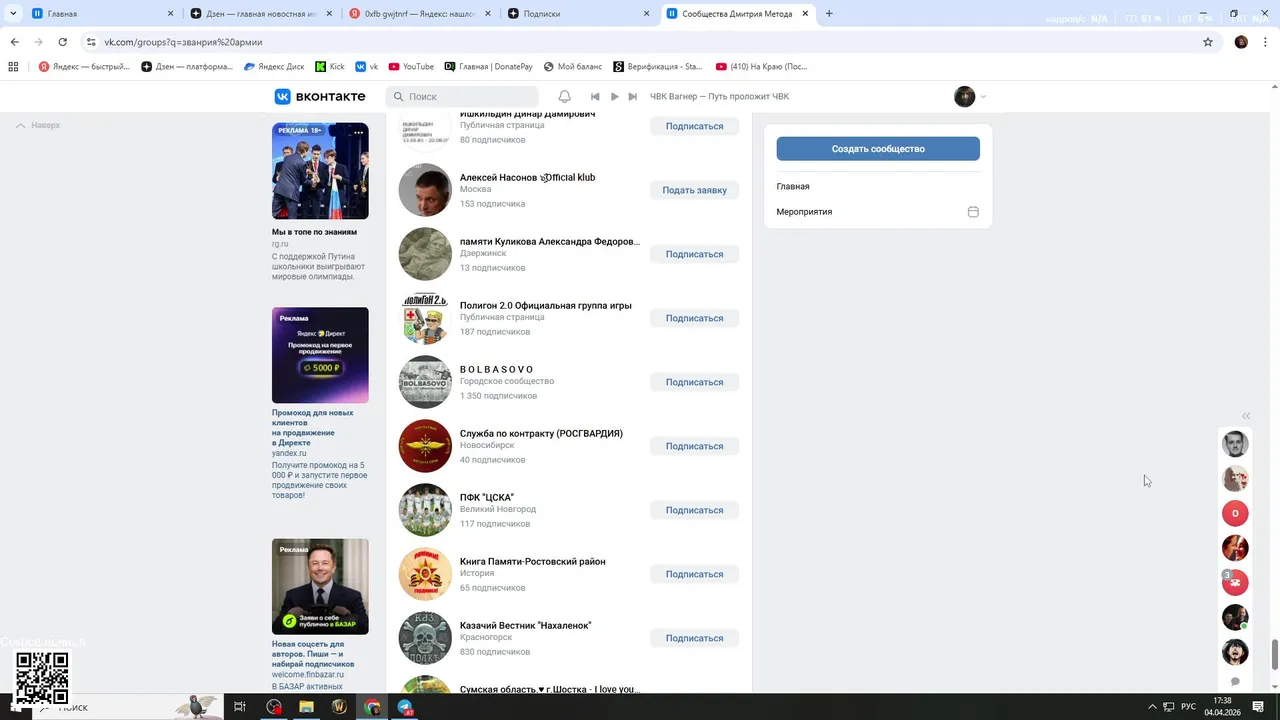Viewport: 1280px width, 720px height.
Task: Bookmark this page with star icon
Action: tap(1208, 42)
